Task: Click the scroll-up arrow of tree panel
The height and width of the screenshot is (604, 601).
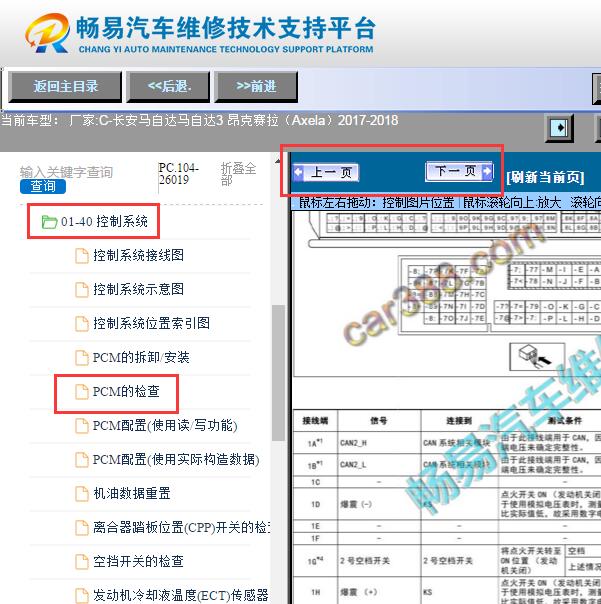Action: coord(277,161)
